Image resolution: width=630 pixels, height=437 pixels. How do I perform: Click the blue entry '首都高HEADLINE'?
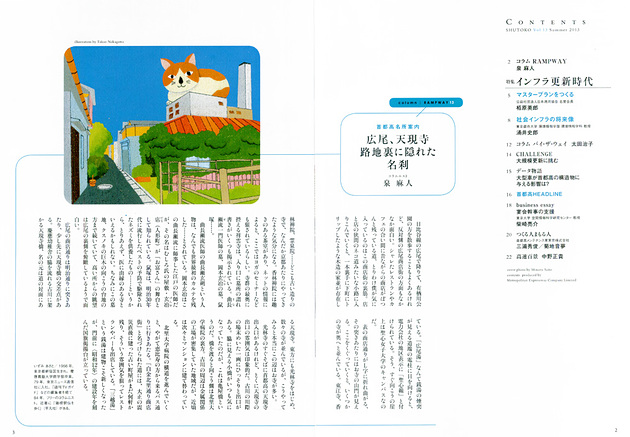539,194
